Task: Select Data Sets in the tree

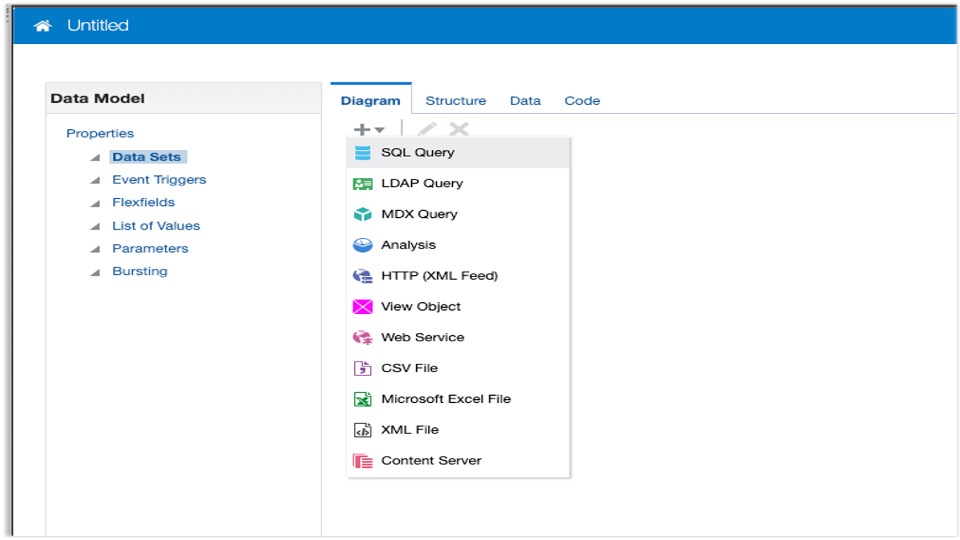Action: coord(147,157)
